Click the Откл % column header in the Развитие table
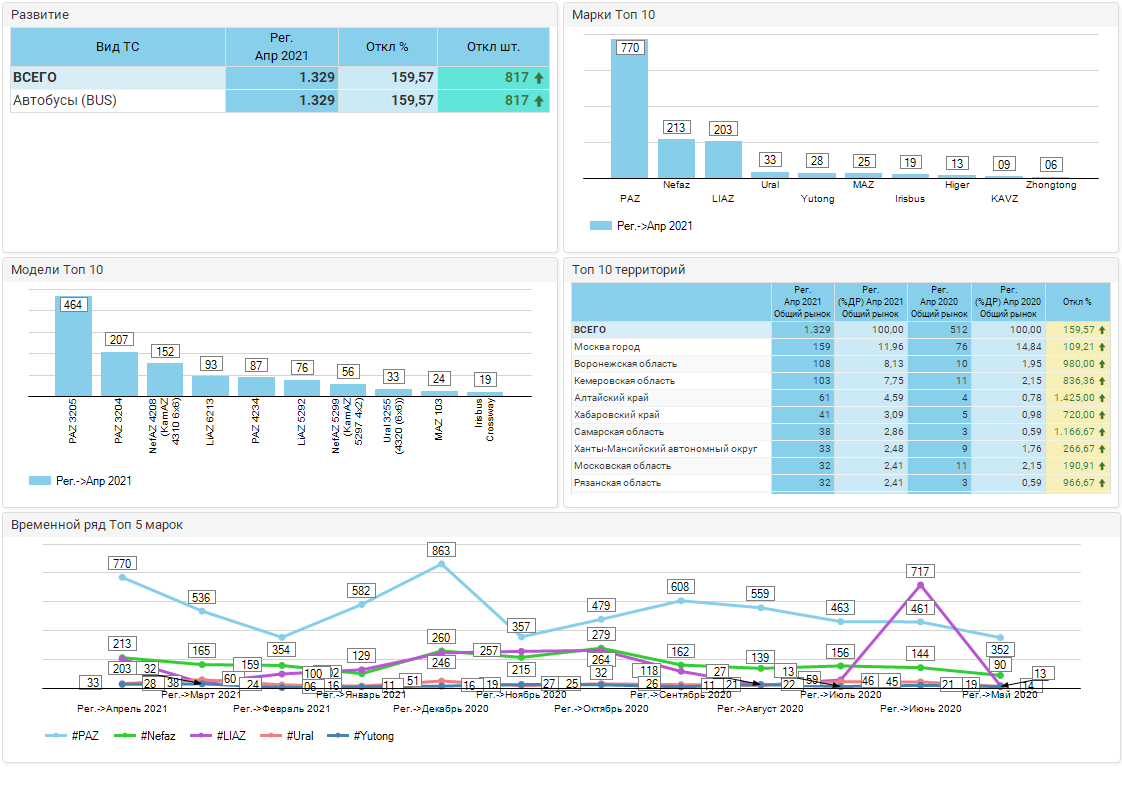The image size is (1122, 793). (387, 47)
